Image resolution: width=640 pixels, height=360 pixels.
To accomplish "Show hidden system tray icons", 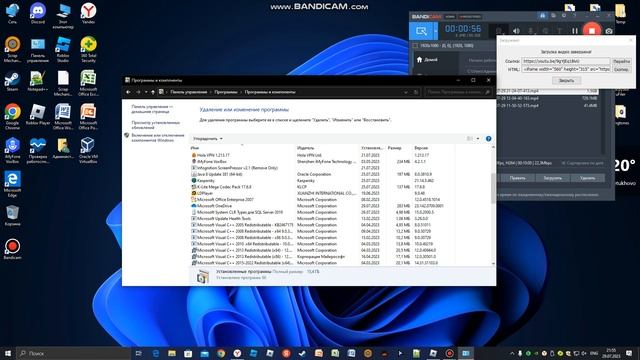I will tap(512, 353).
